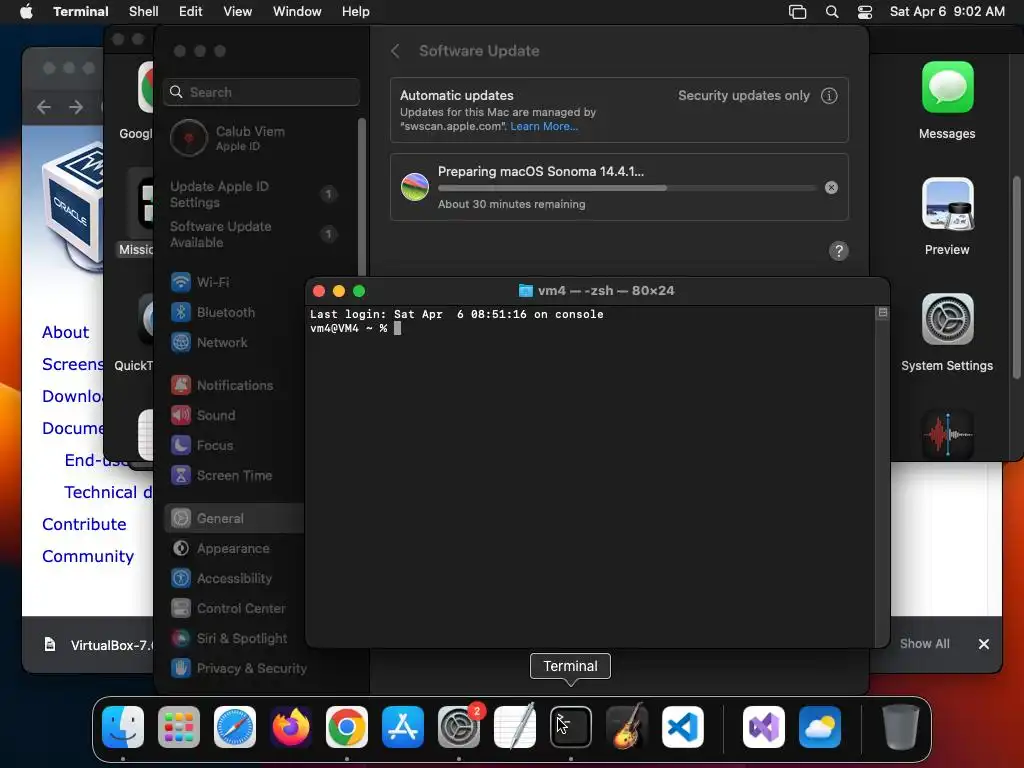Open the View menu
Viewport: 1024px width, 768px height.
238,12
